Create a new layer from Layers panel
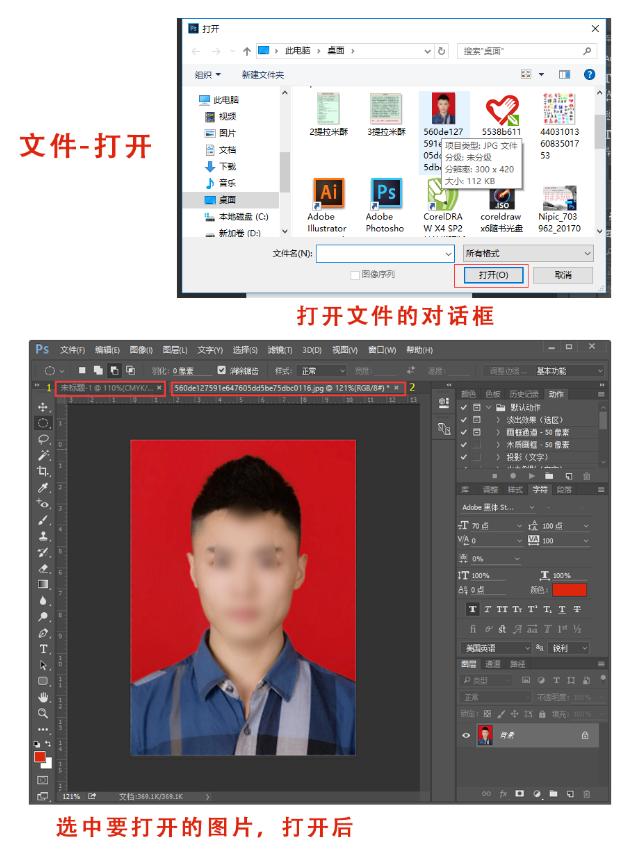The image size is (636, 852). click(x=570, y=794)
